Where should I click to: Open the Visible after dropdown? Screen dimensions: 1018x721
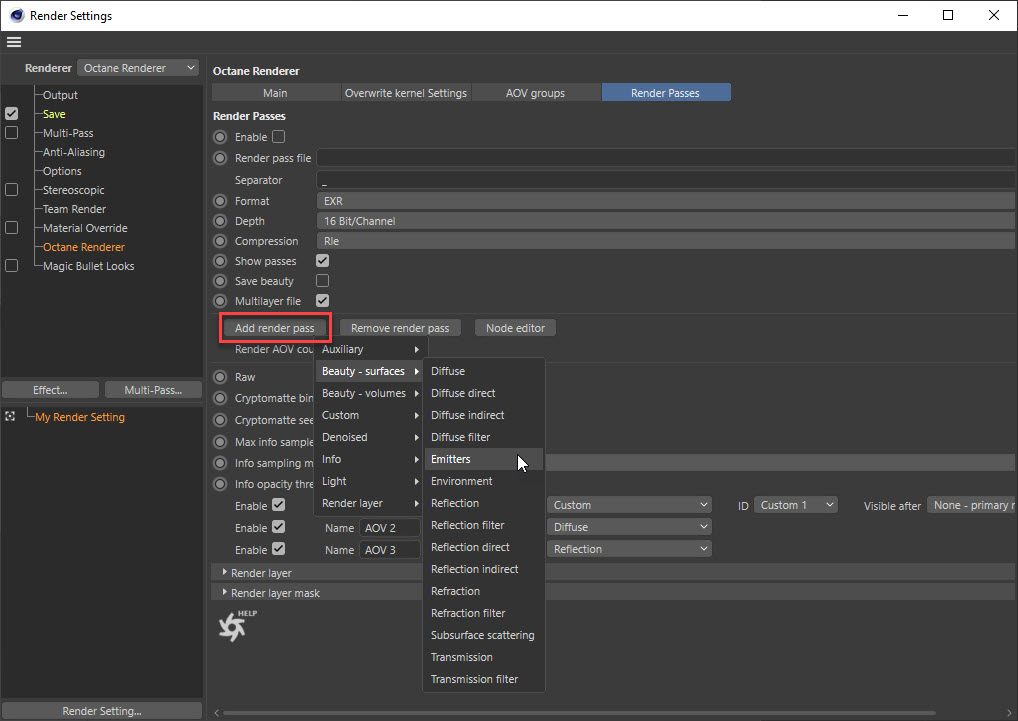tap(971, 505)
